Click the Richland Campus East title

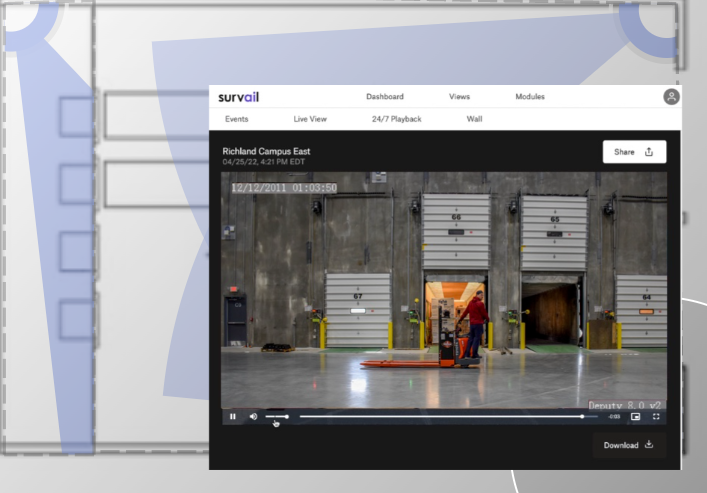[x=266, y=151]
